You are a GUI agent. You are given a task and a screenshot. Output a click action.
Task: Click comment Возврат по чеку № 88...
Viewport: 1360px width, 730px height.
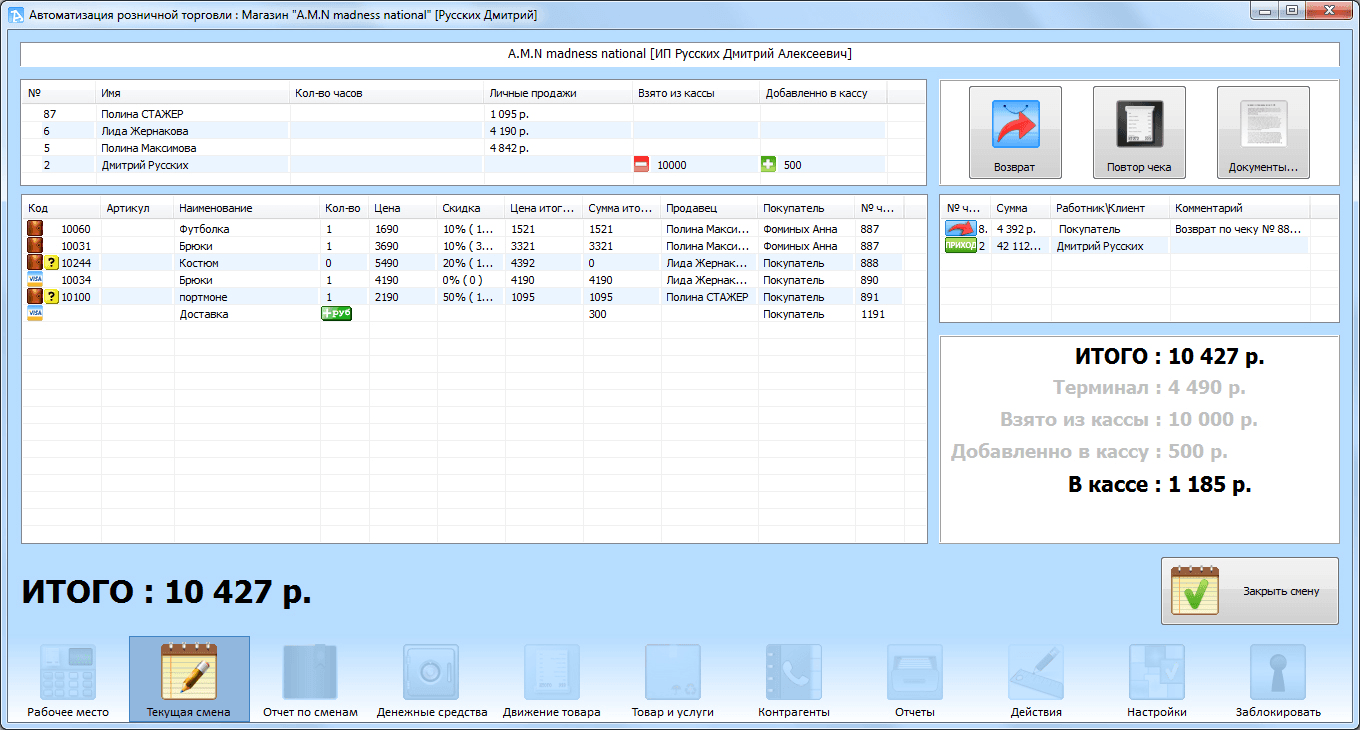(x=1238, y=229)
